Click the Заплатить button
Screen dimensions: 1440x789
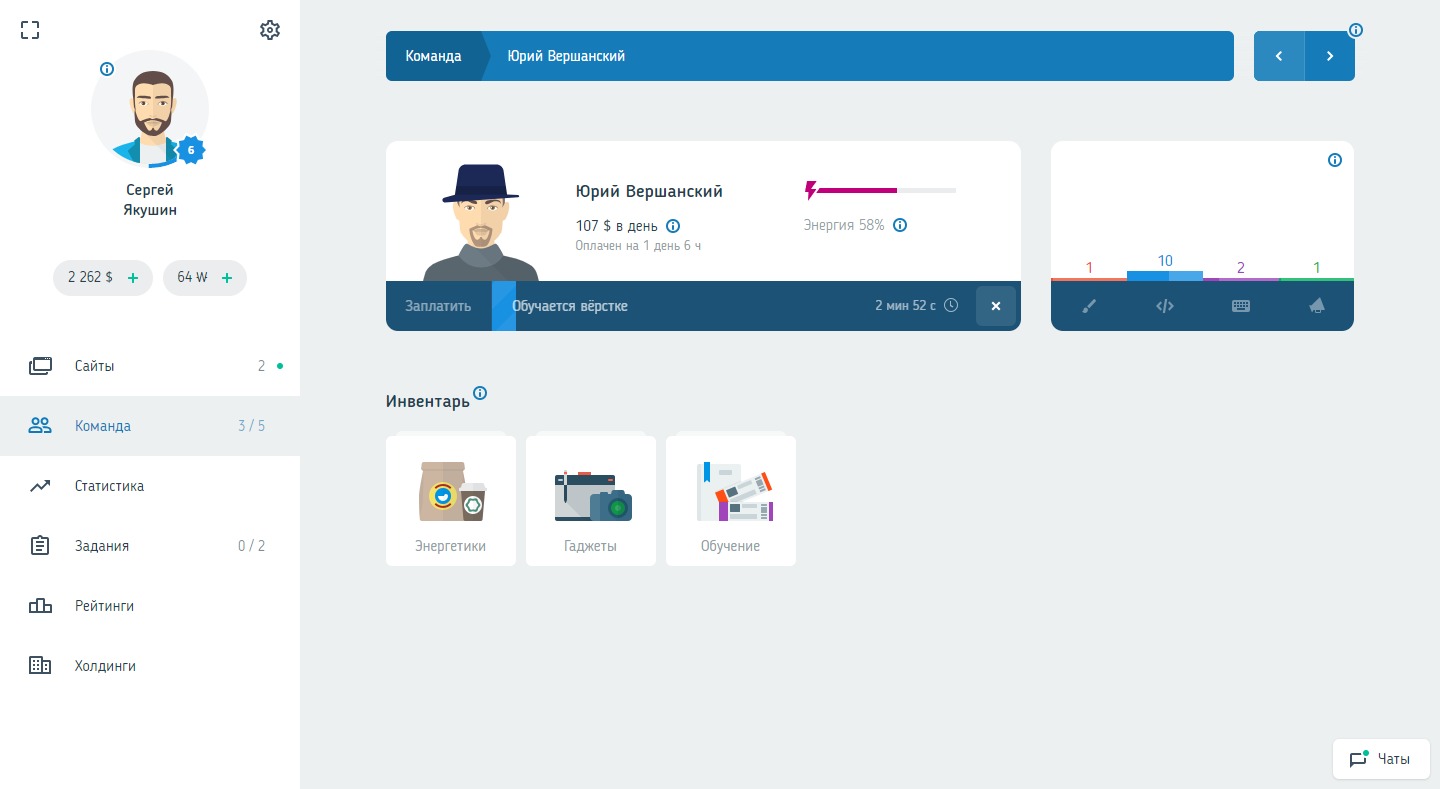(438, 306)
